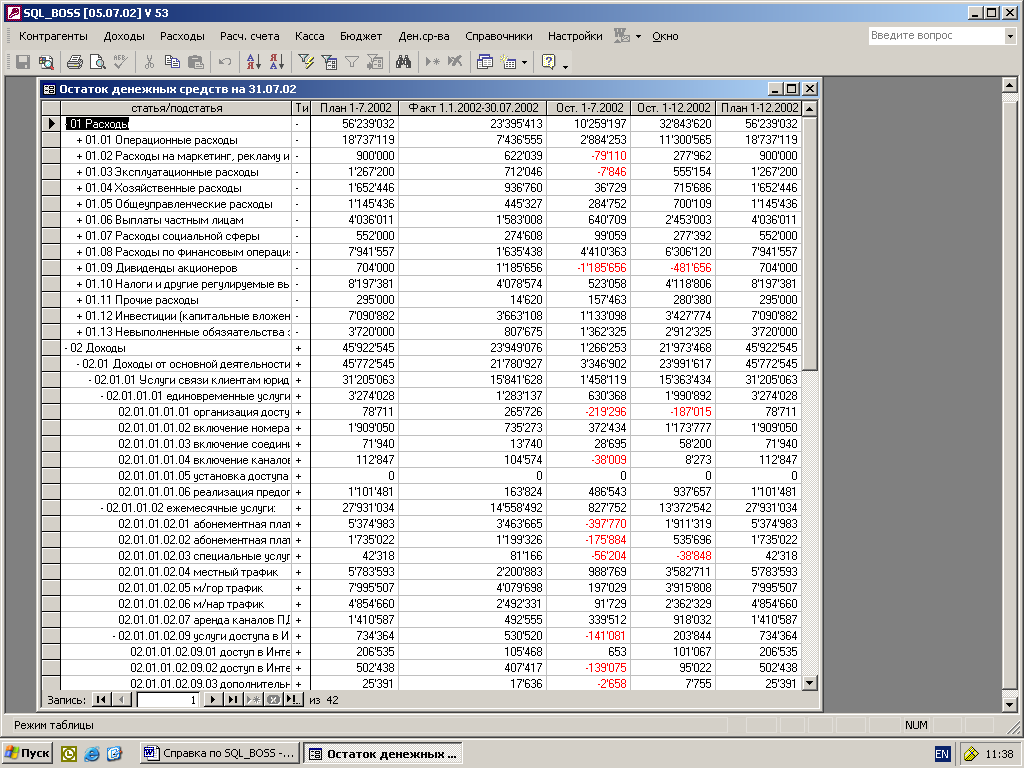Sort descending using the toolbar icon

click(x=276, y=62)
